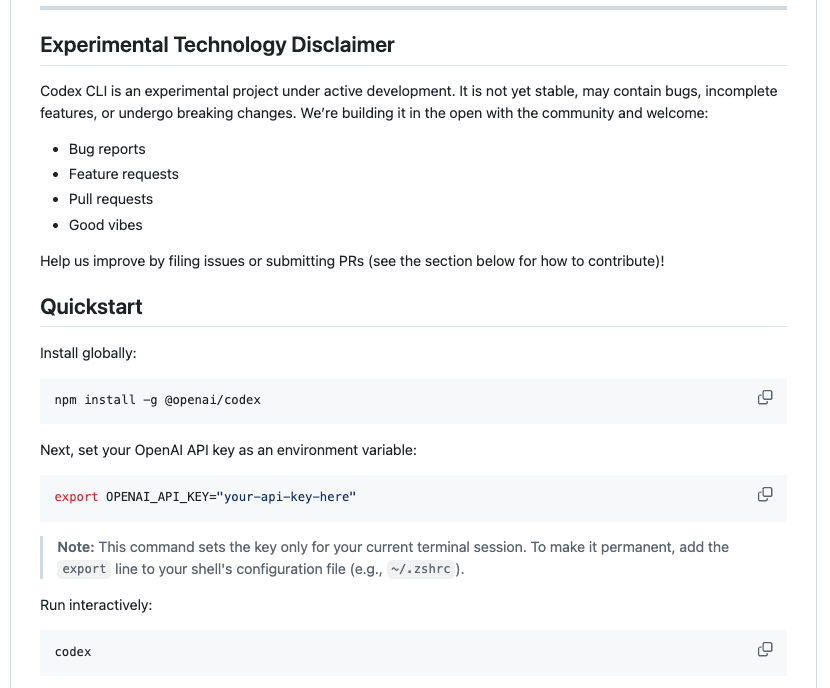Click the Experimental Technology Disclaimer heading

click(x=217, y=45)
